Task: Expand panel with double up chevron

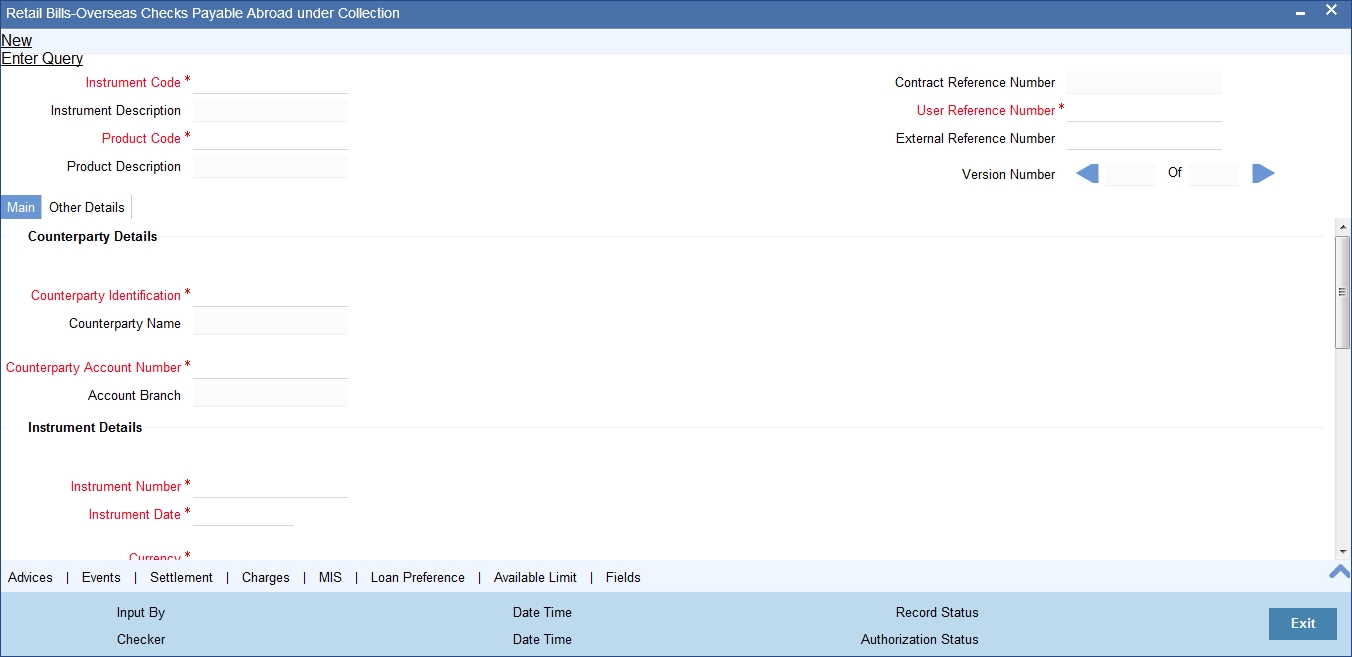Action: [1339, 572]
